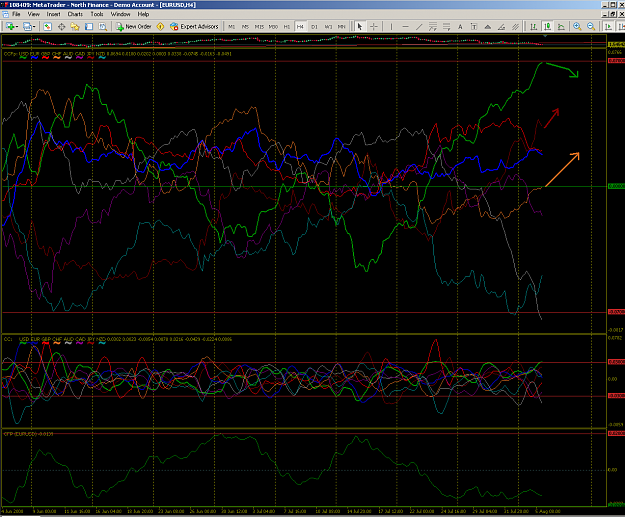Open the Strategy Tester magnifier icon
Screen dimensions: 625x517
tap(103, 26)
